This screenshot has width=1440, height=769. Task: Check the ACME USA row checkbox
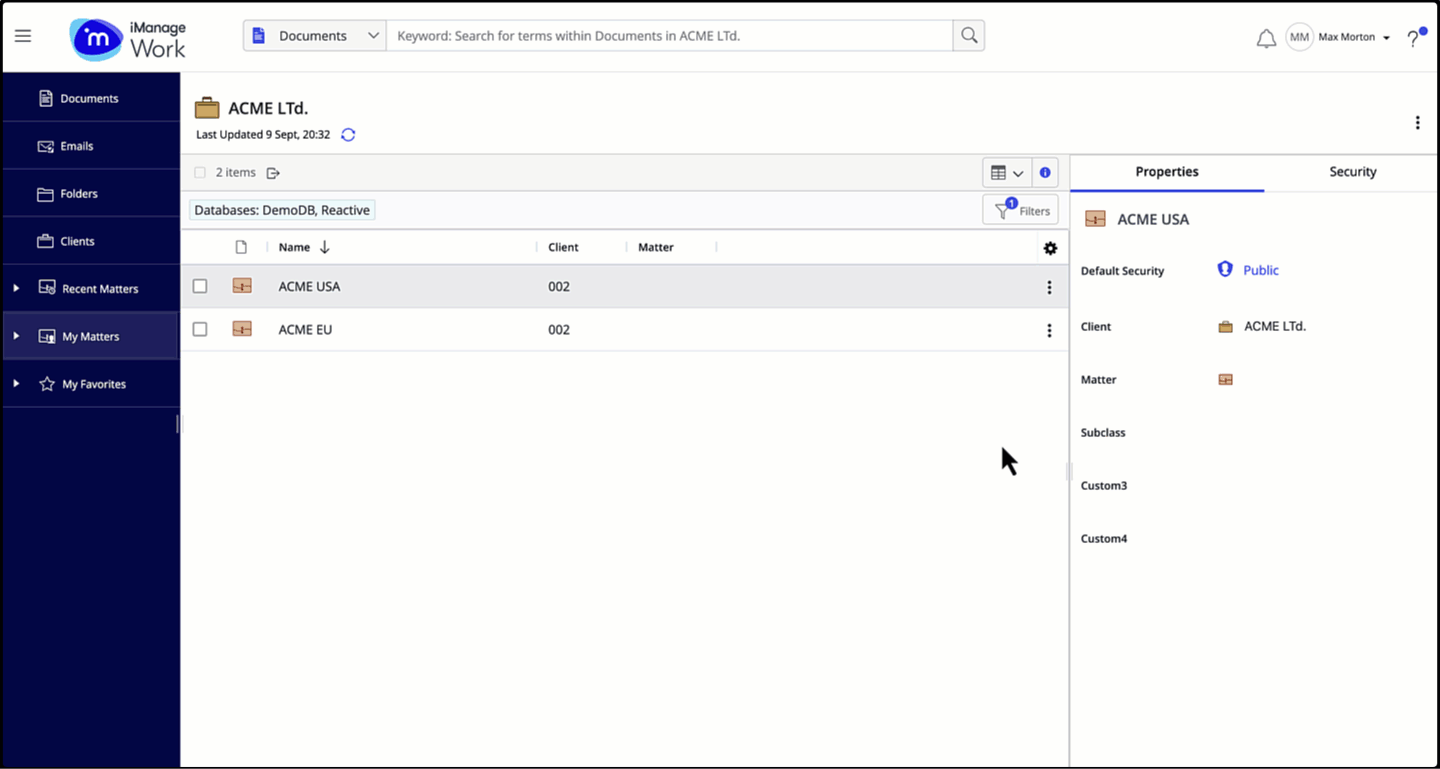click(x=200, y=286)
